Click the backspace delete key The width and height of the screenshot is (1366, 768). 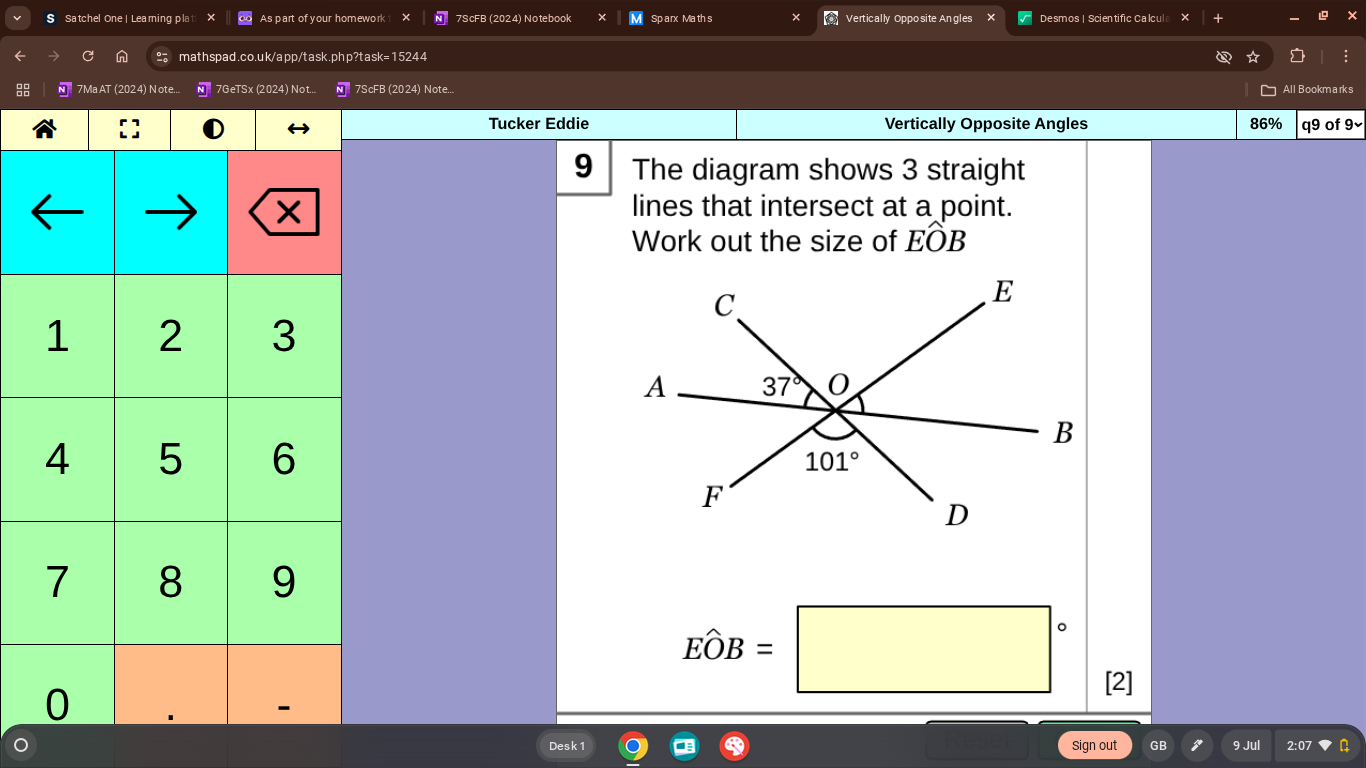(x=284, y=212)
